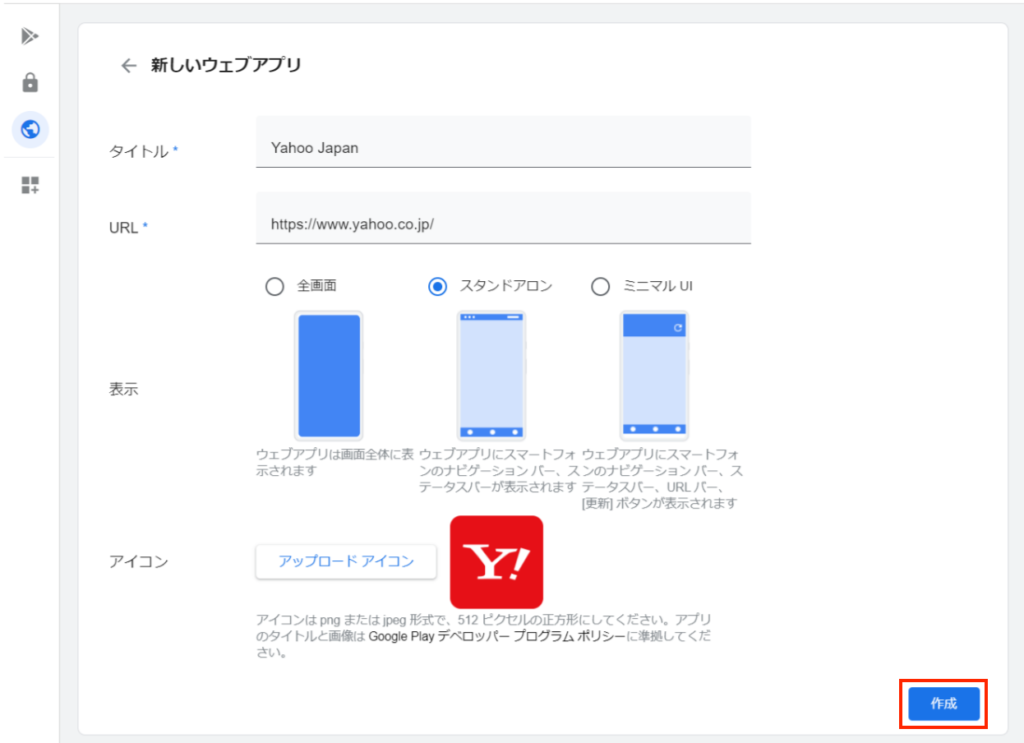This screenshot has height=743, width=1024.
Task: Click the URL field with yahoo.co.jp
Action: tap(503, 224)
